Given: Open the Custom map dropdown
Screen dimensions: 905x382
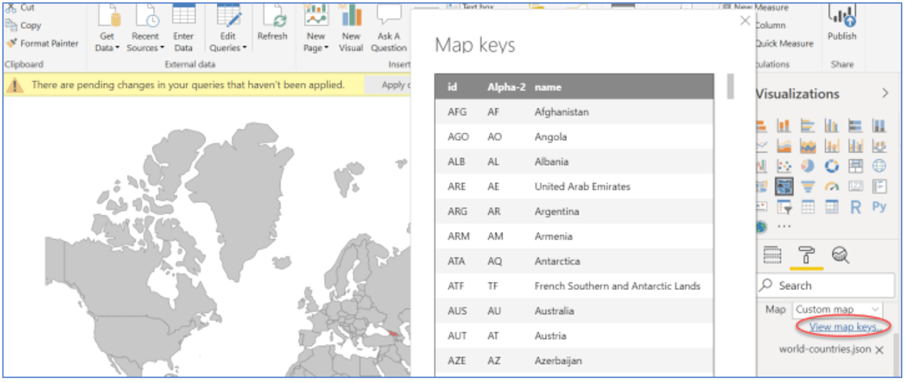Looking at the screenshot, I should tap(837, 309).
